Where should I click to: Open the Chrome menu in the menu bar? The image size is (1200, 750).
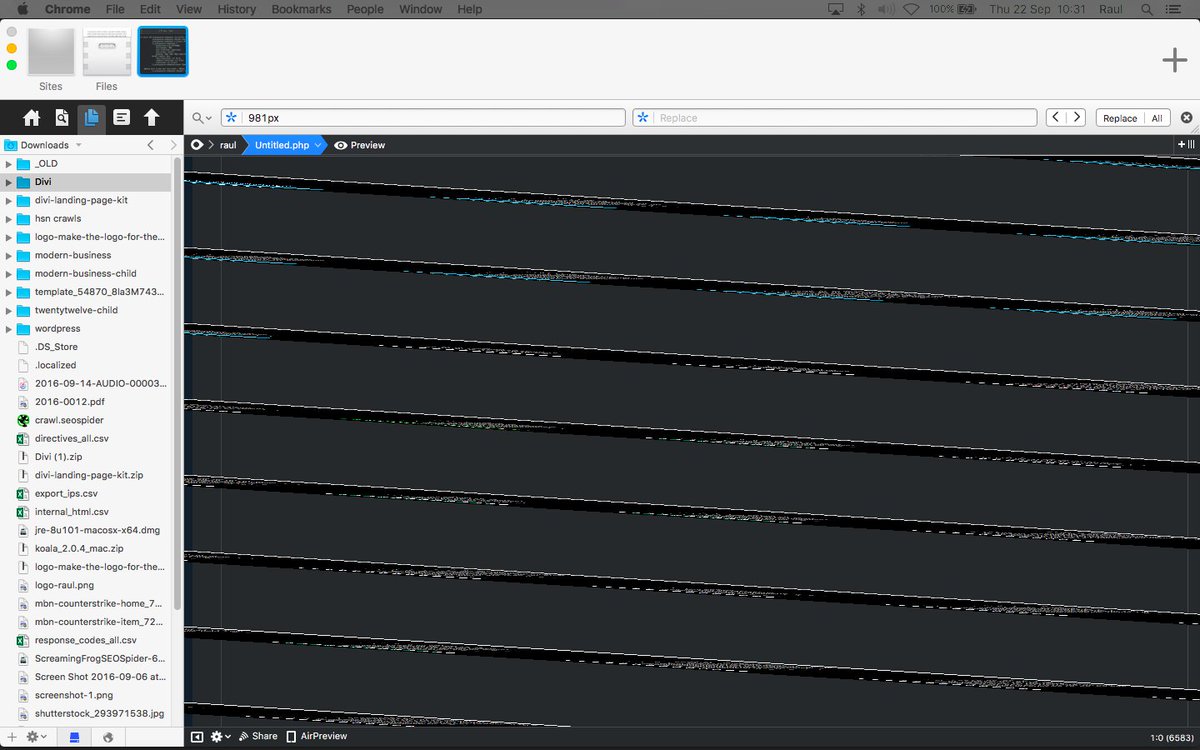click(x=66, y=9)
